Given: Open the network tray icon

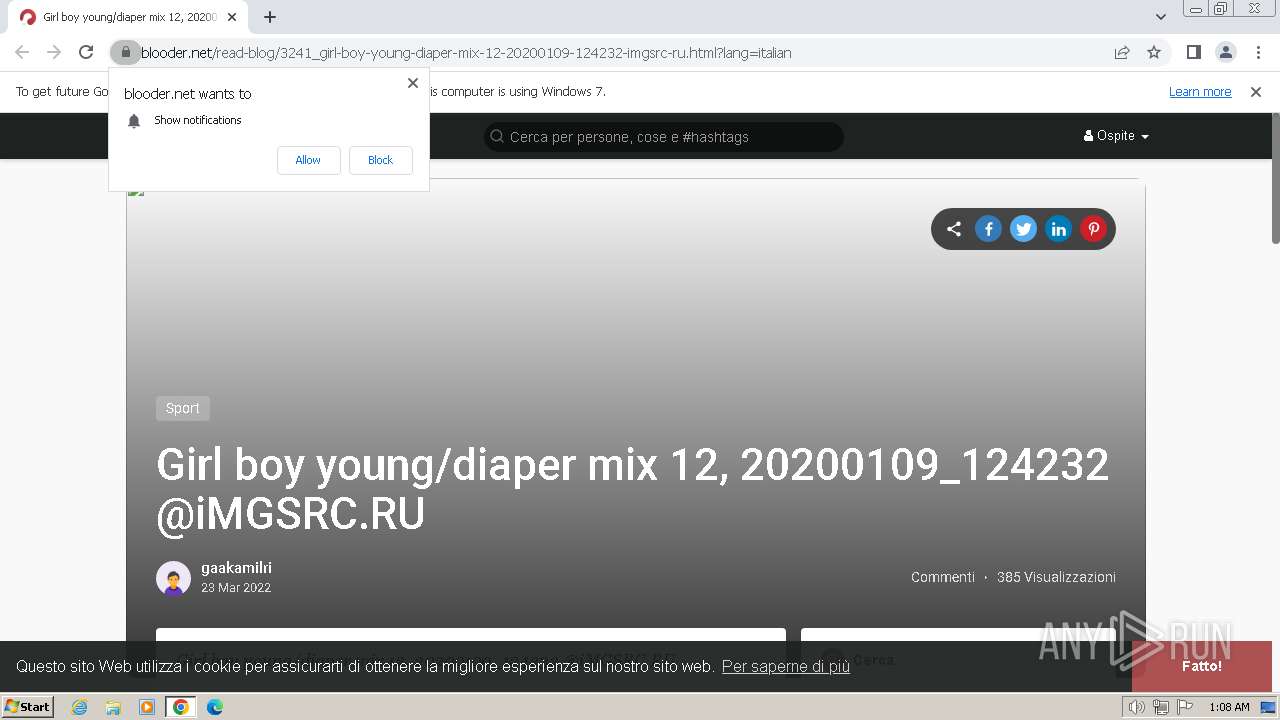Looking at the screenshot, I should tap(1161, 707).
